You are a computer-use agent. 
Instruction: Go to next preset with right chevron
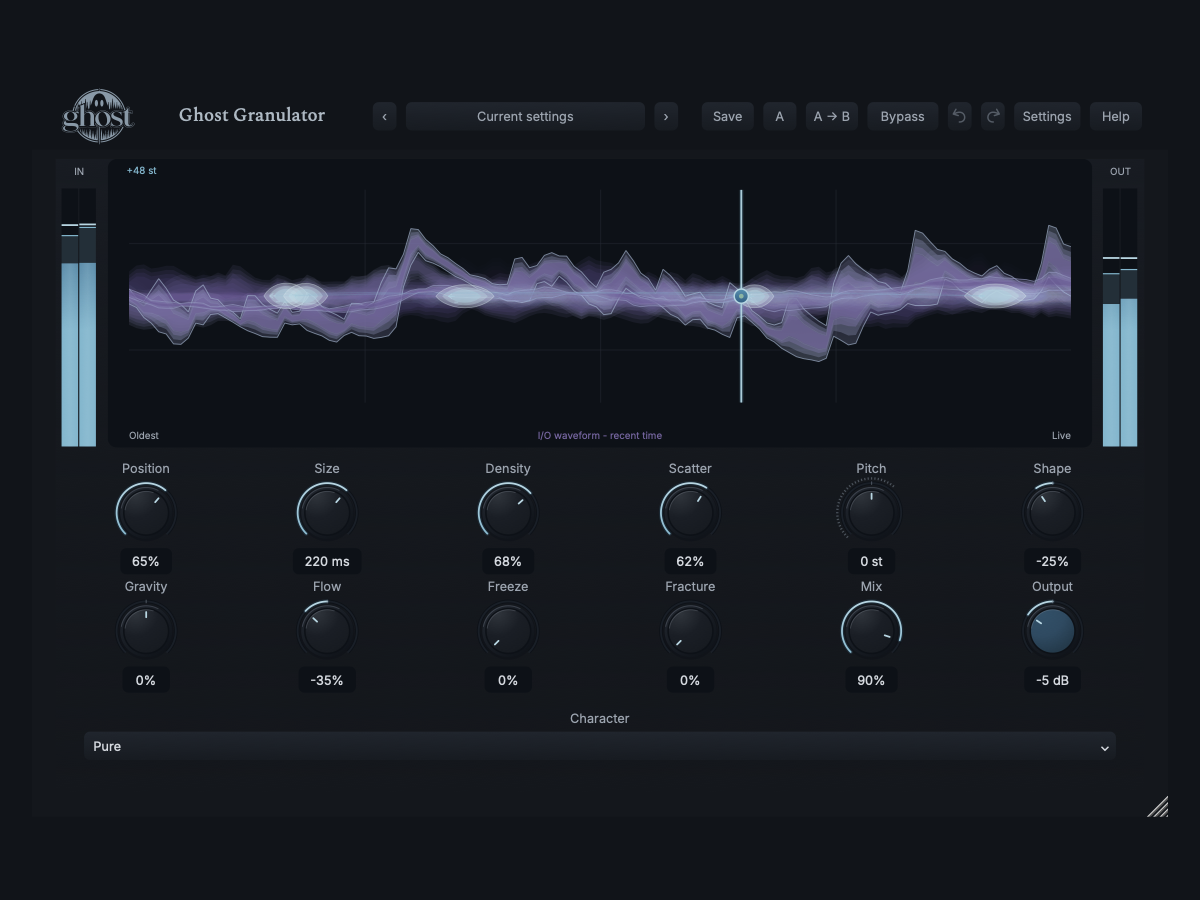[666, 116]
